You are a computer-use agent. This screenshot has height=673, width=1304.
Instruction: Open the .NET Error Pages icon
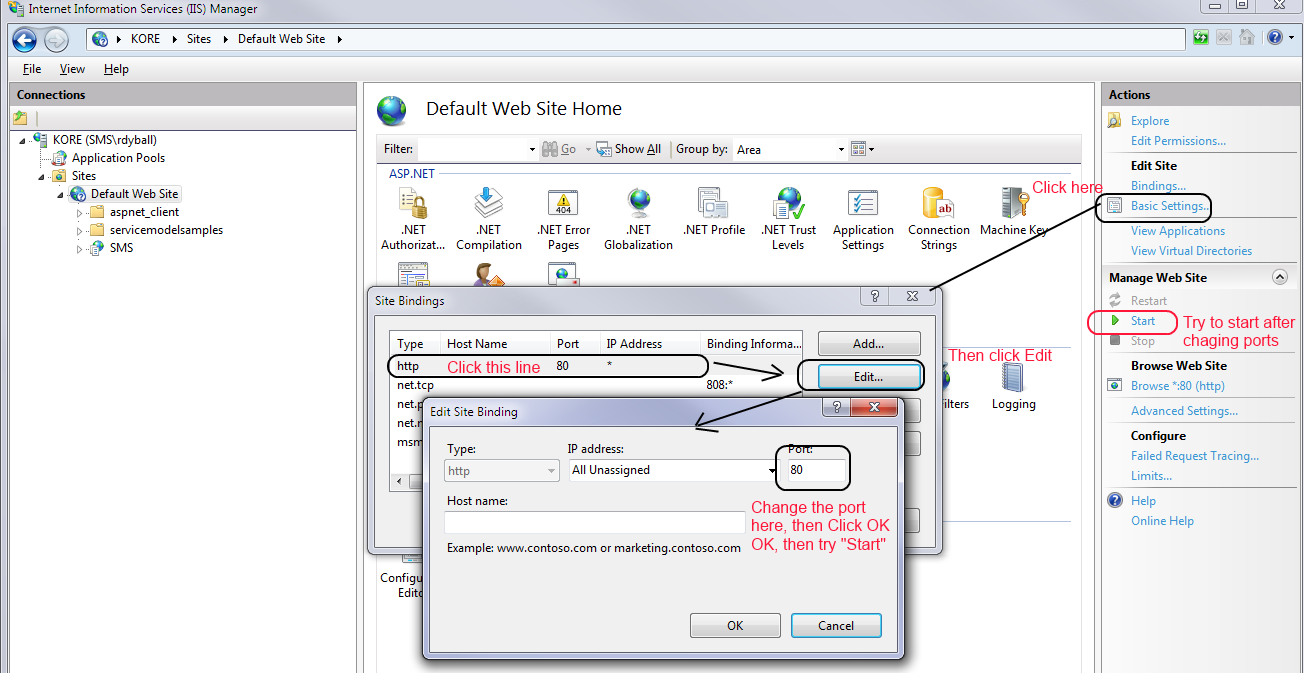pos(563,205)
